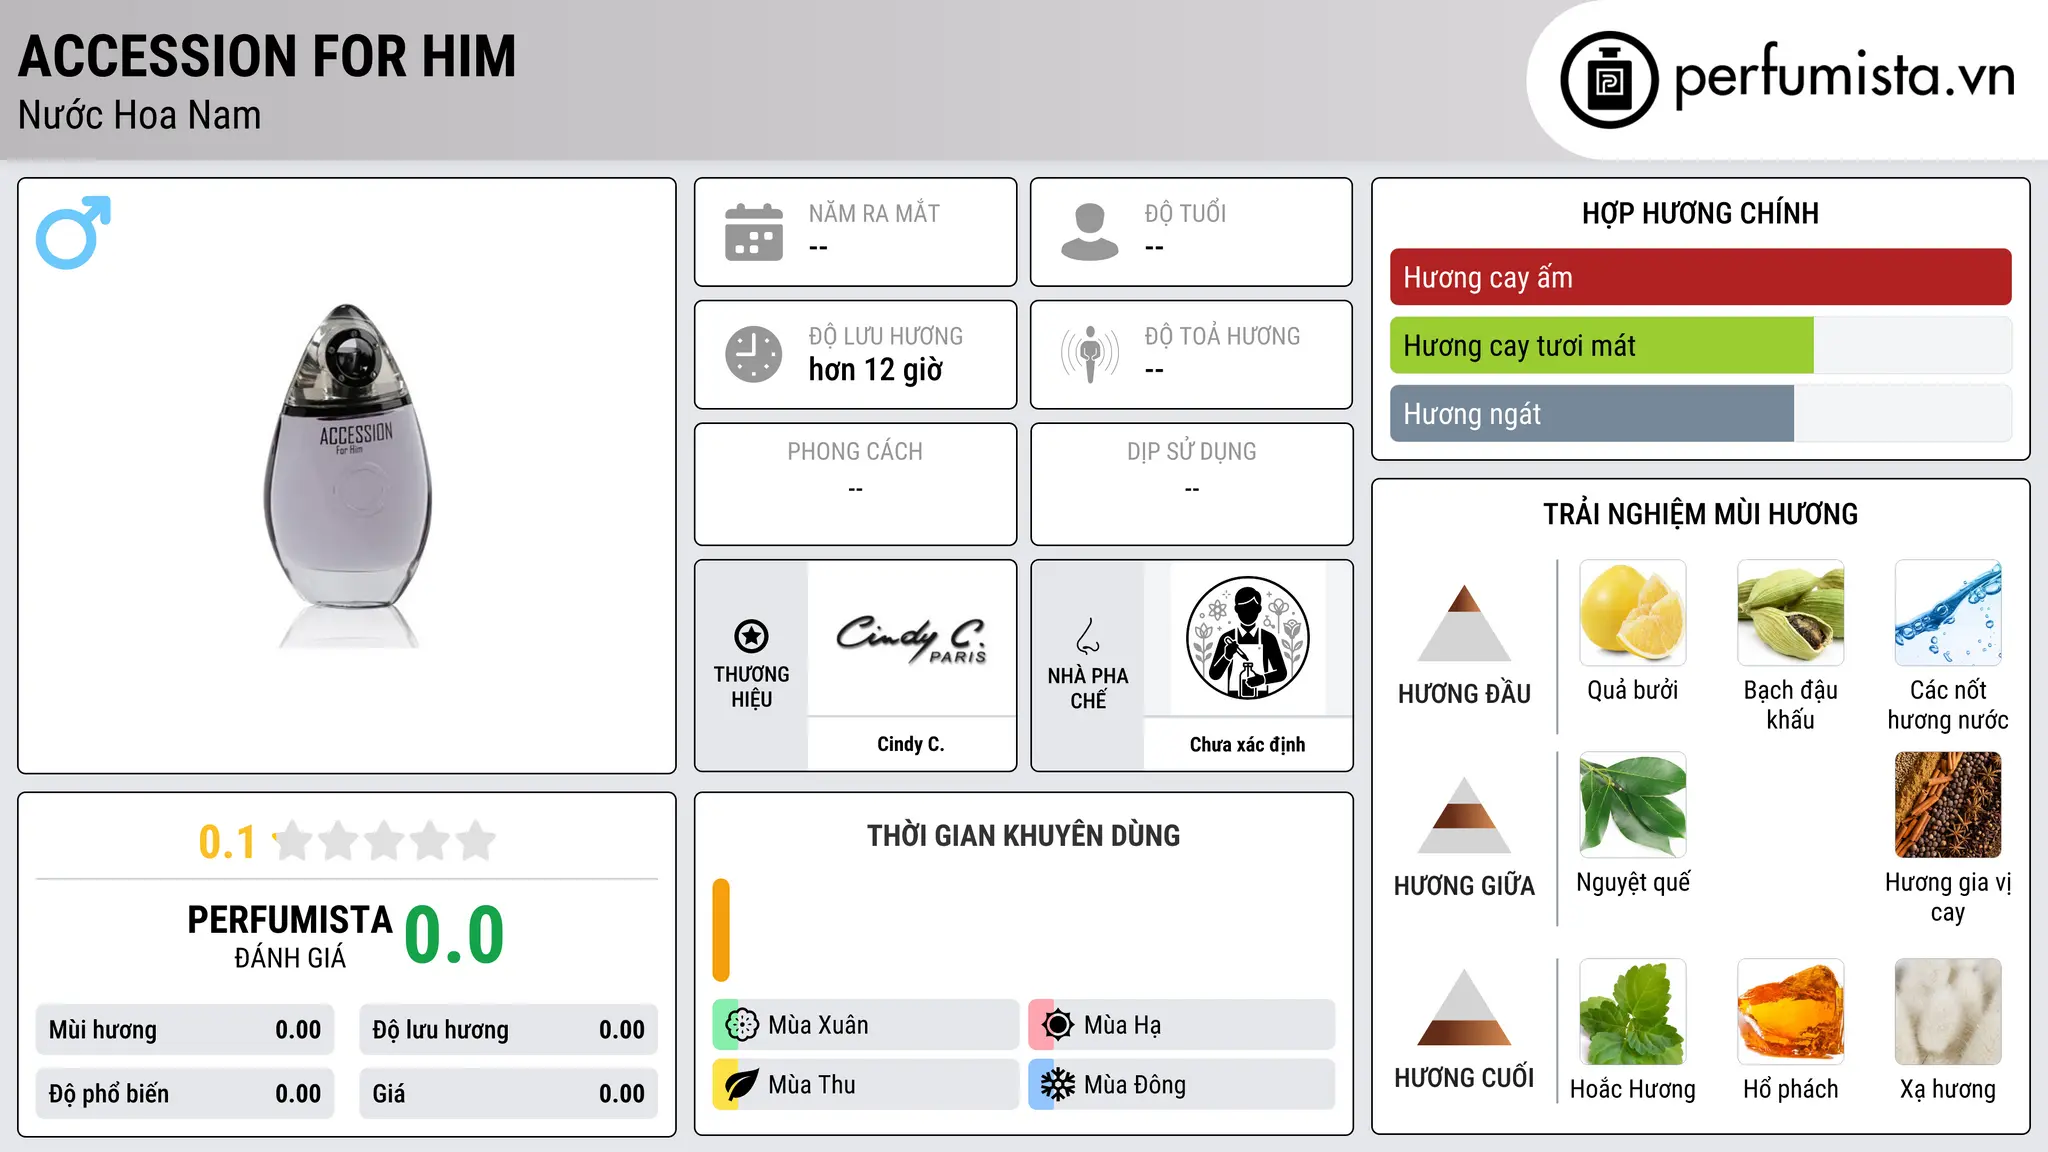Viewport: 2048px width, 1152px height.
Task: Click the green 0.0 Perfumista score
Action: pos(454,935)
